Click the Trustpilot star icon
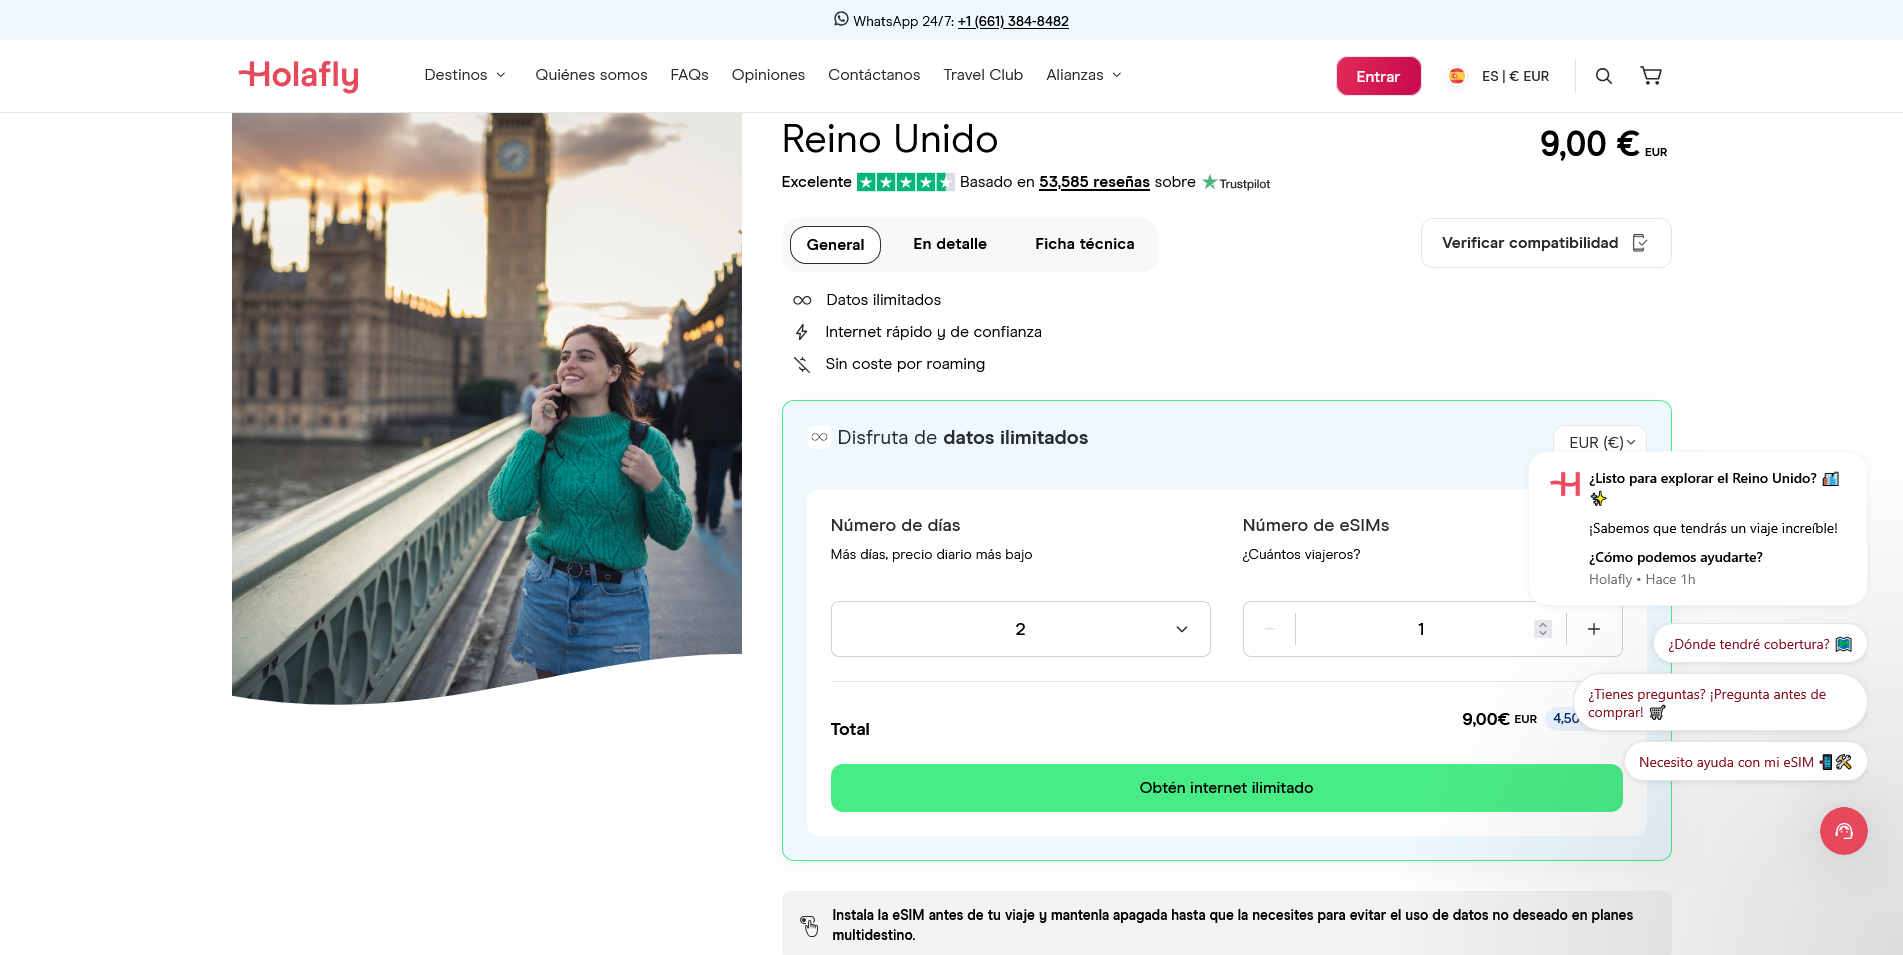Screen dimensions: 1903x955 tap(1210, 182)
